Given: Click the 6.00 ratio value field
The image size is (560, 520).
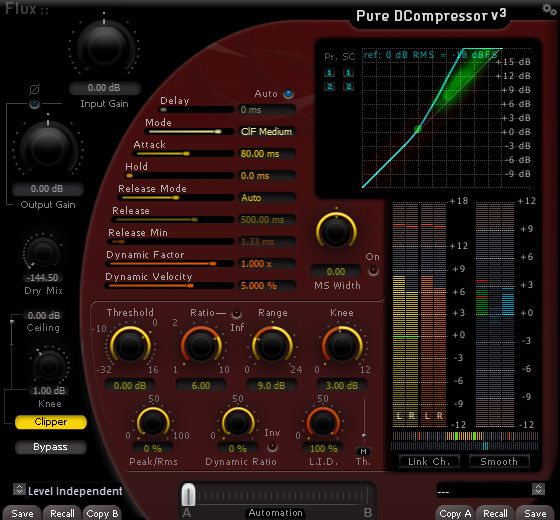Looking at the screenshot, I should tap(201, 386).
